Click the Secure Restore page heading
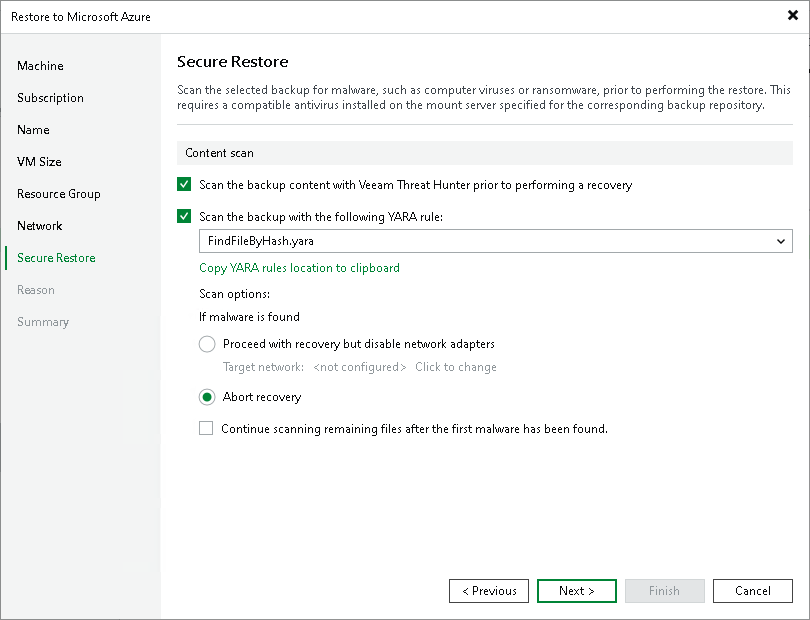810x620 pixels. (232, 61)
